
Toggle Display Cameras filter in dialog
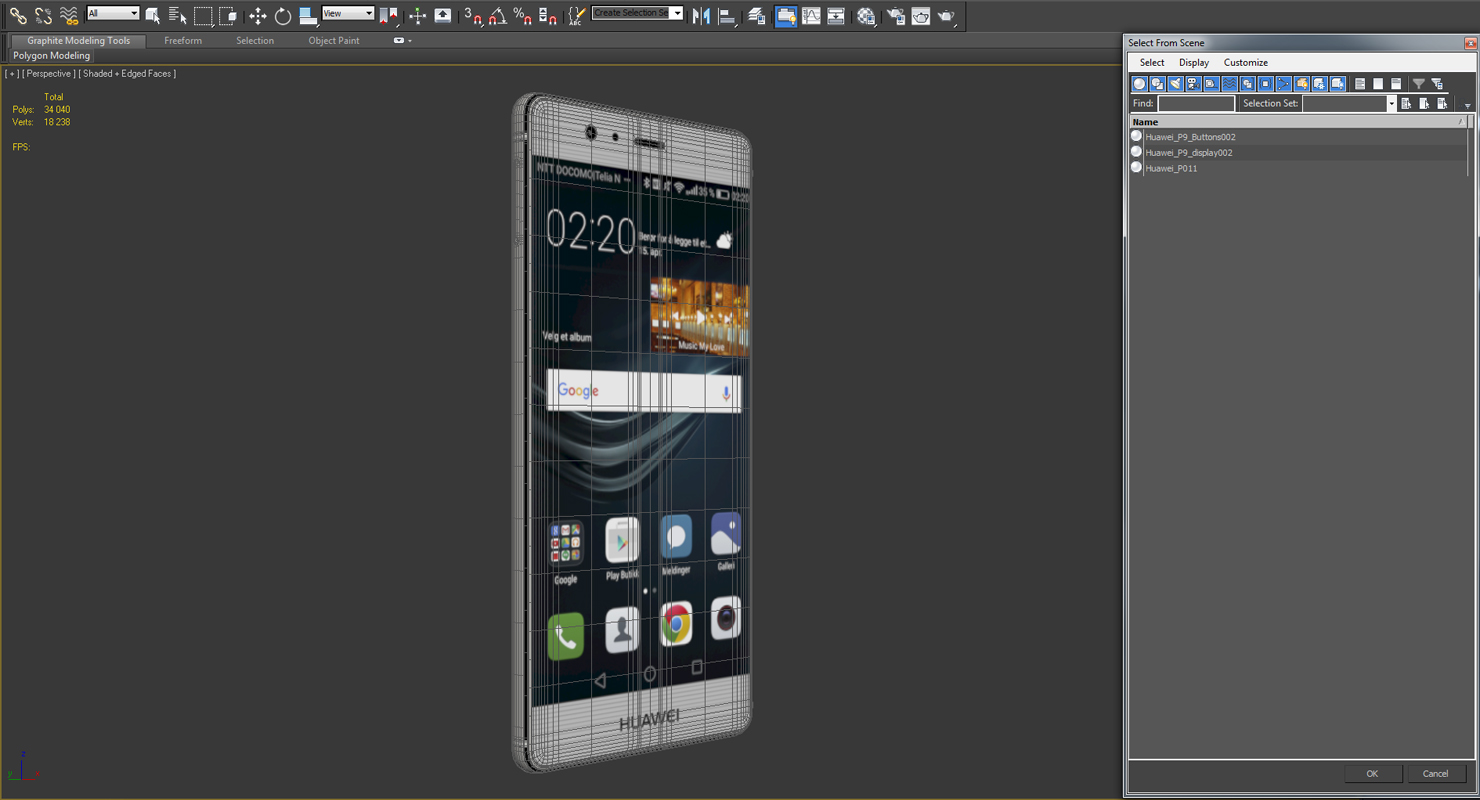1193,84
